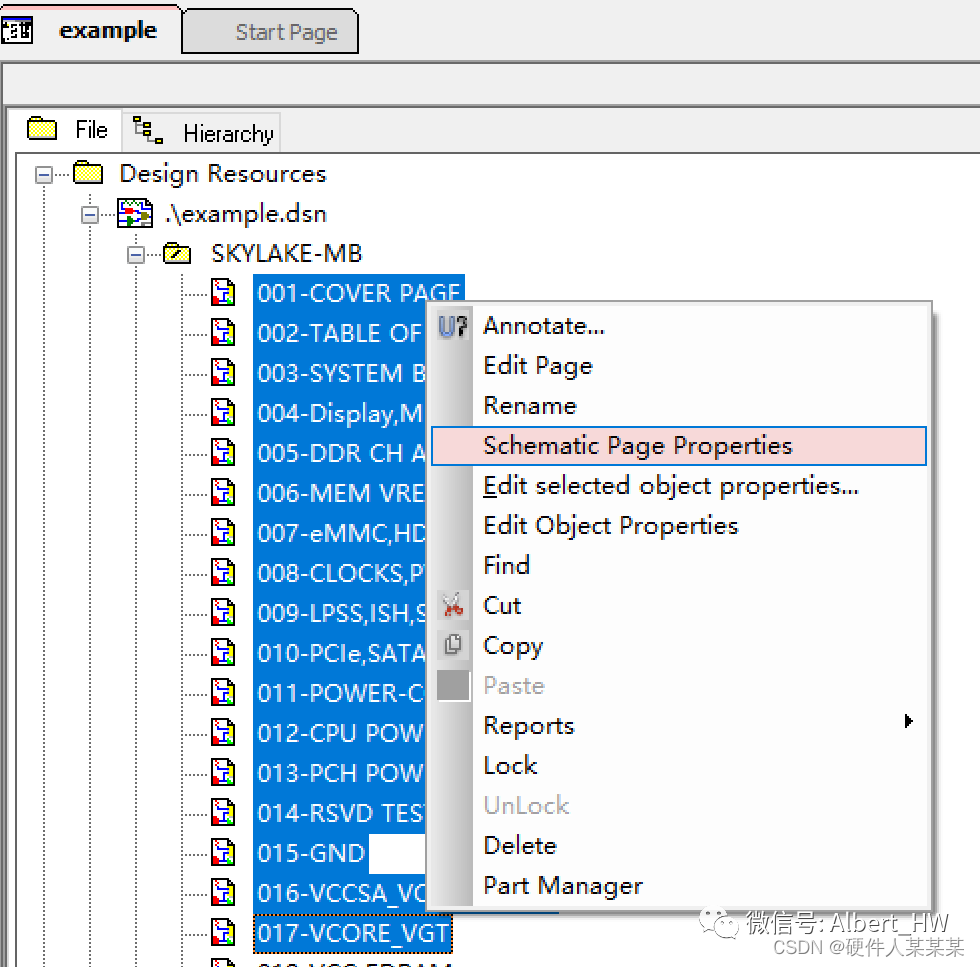Choose Rename from context menu
This screenshot has width=980, height=967.
click(x=679, y=406)
